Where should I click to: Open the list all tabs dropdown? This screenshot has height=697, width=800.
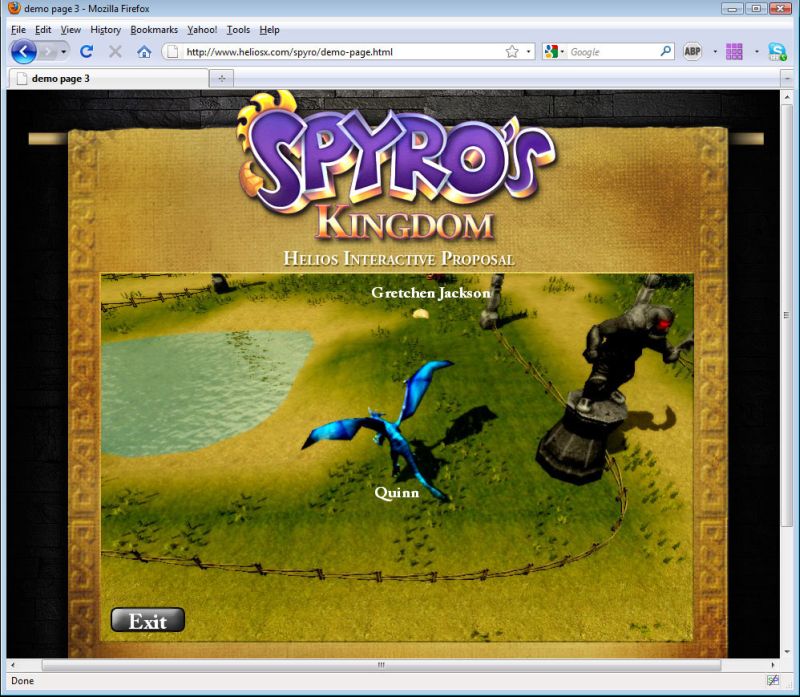click(x=787, y=79)
